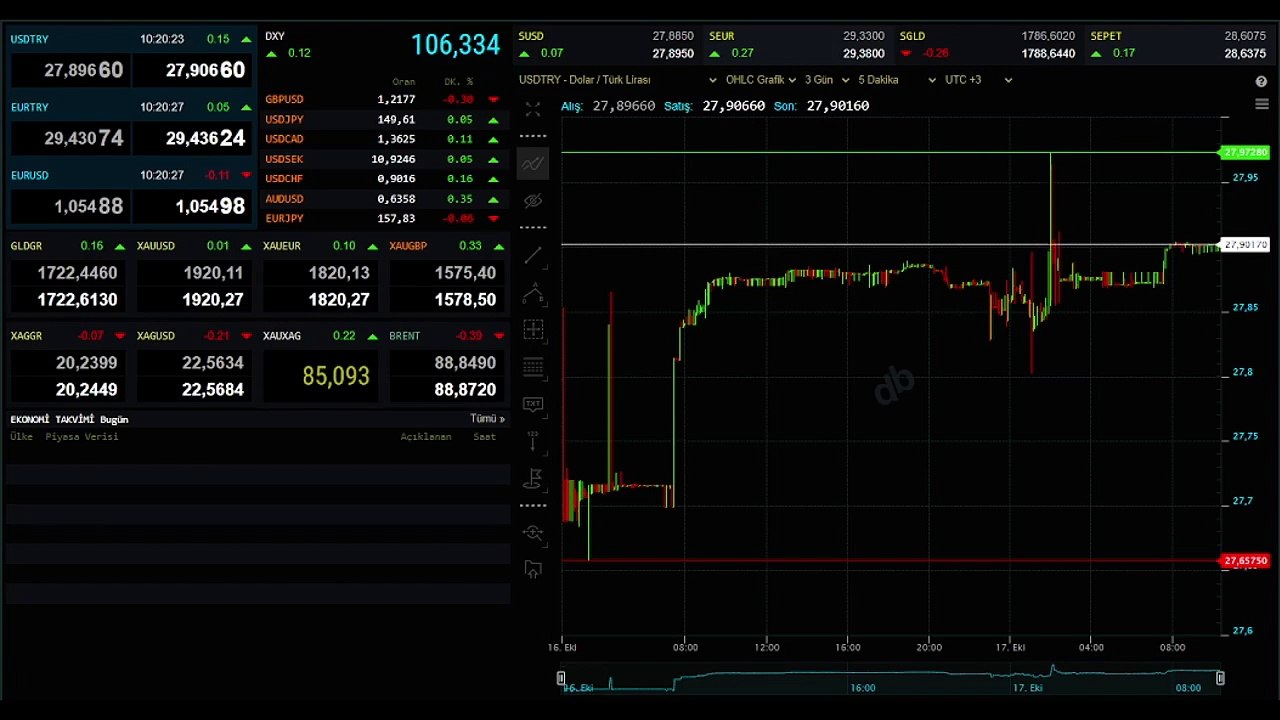This screenshot has width=1280, height=720.
Task: Select the GBPUSD row
Action: pos(383,99)
